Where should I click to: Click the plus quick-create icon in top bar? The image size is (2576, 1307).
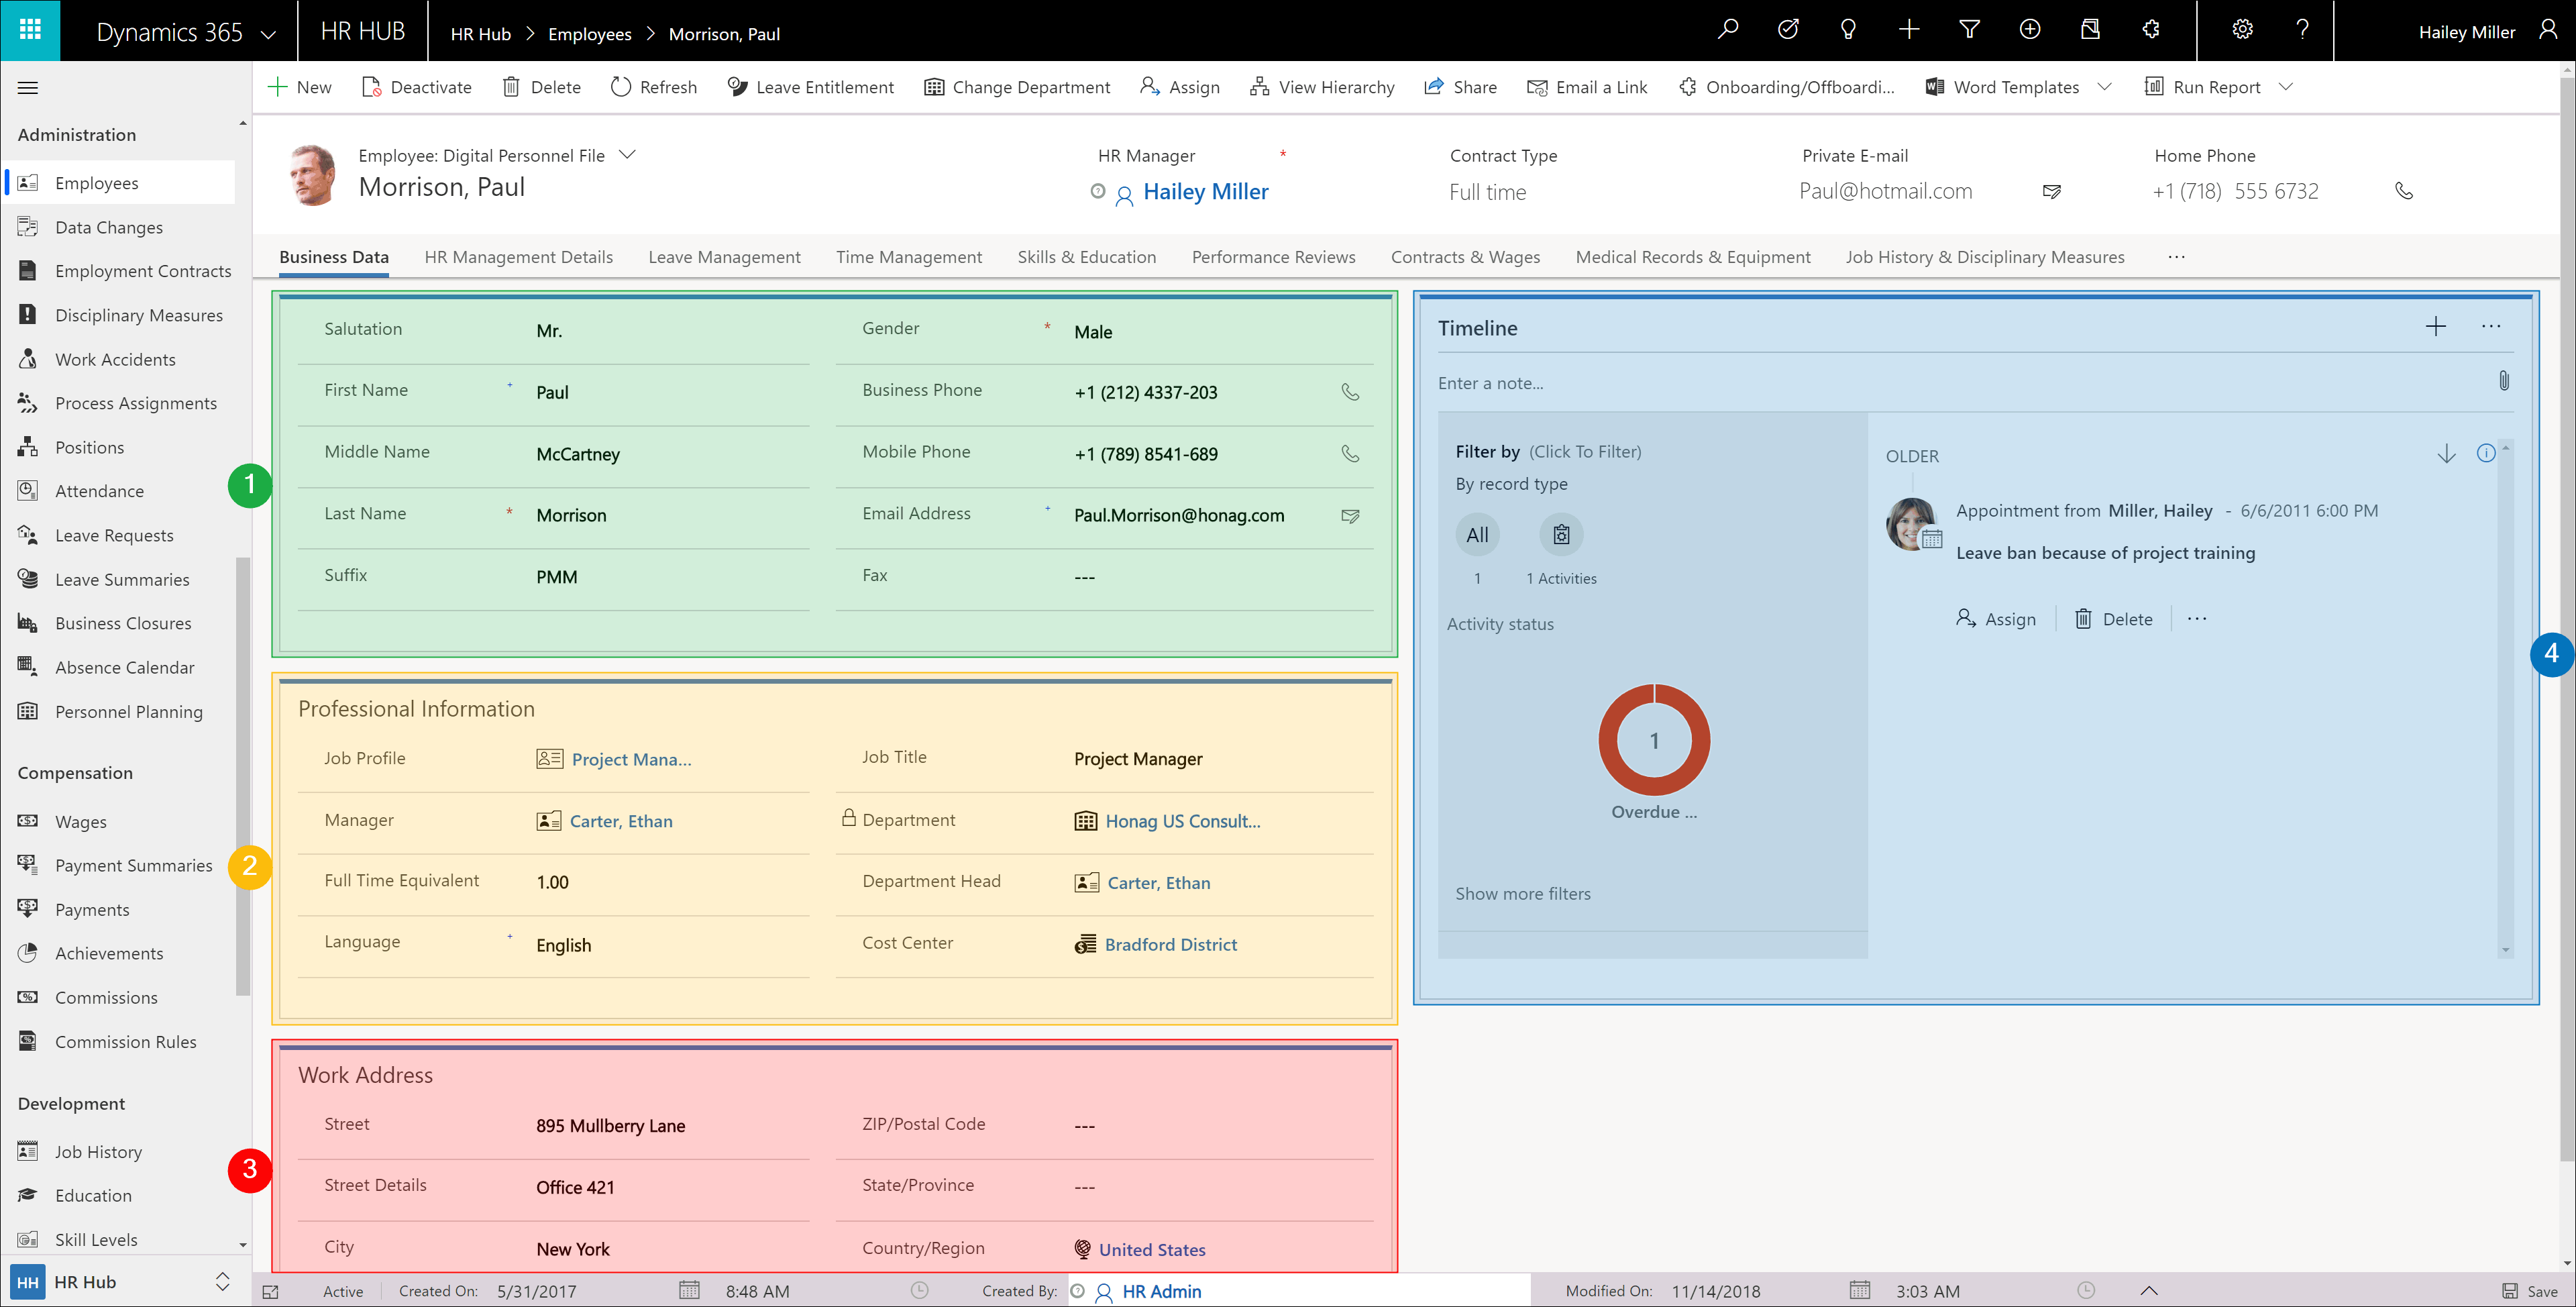[x=1909, y=30]
